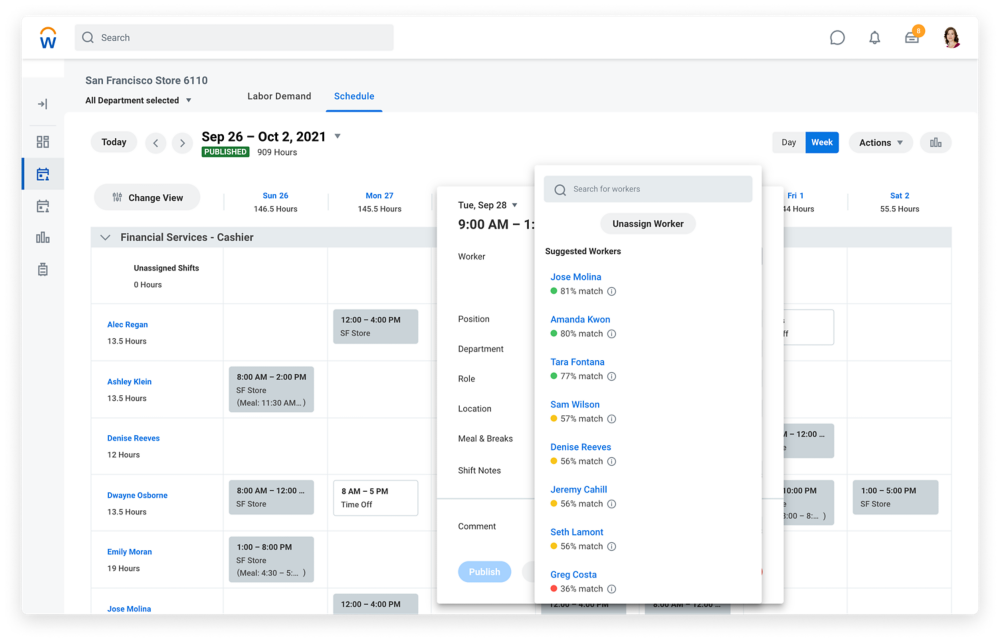Collapse the Financial Services - Cashier section

pyautogui.click(x=105, y=238)
